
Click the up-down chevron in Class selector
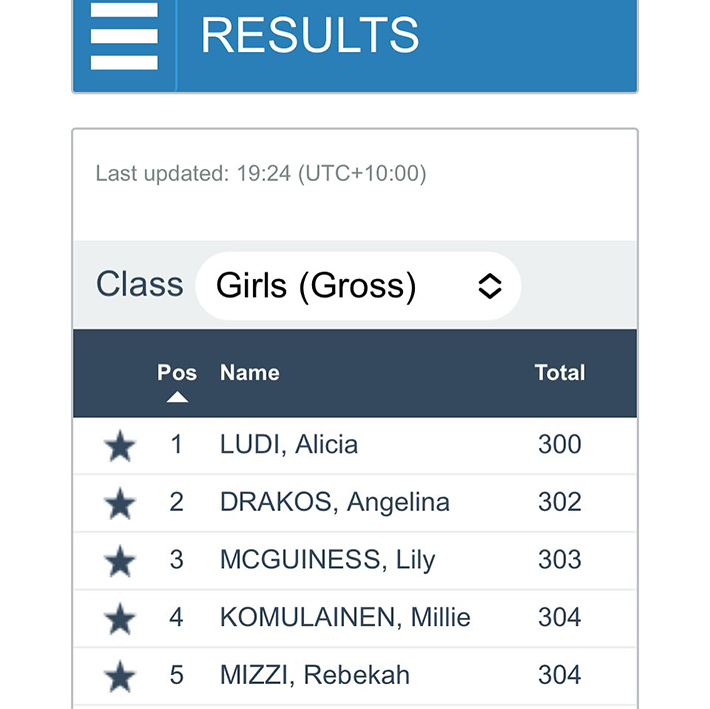[489, 286]
